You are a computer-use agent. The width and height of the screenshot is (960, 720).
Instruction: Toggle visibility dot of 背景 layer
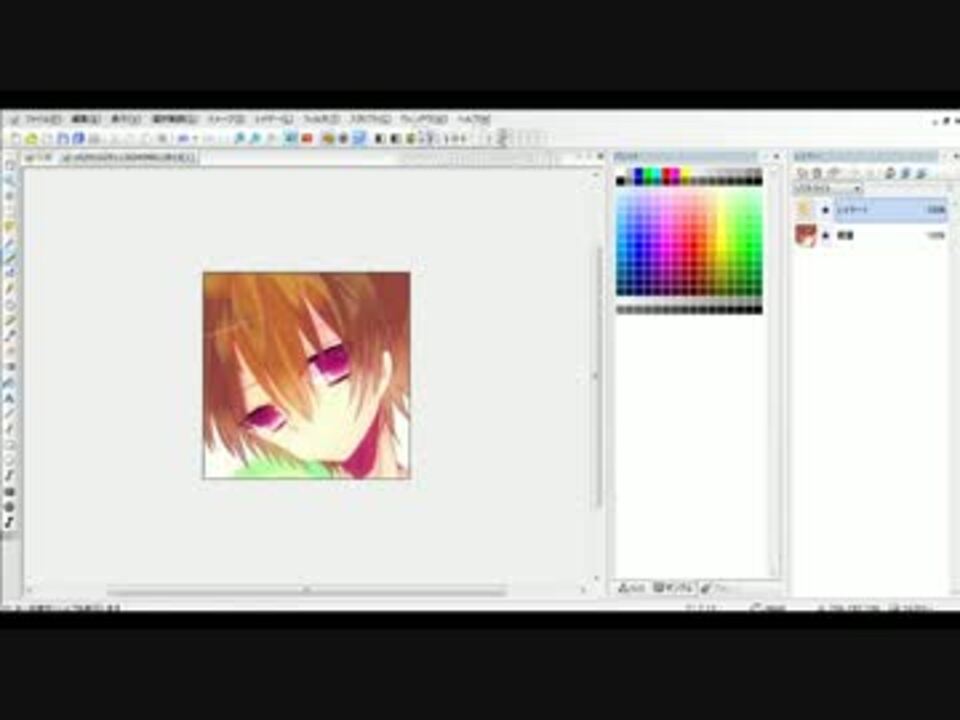click(825, 235)
